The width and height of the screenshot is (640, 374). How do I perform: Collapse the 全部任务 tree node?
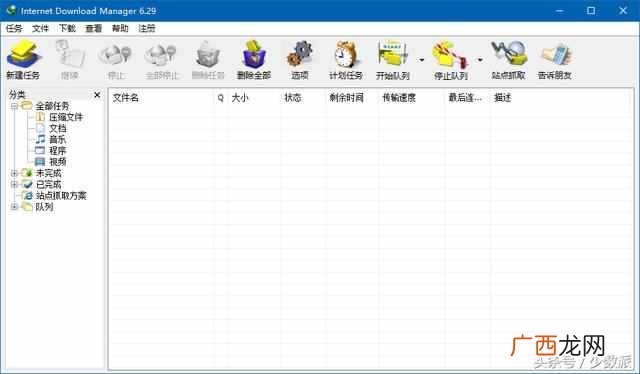14,106
